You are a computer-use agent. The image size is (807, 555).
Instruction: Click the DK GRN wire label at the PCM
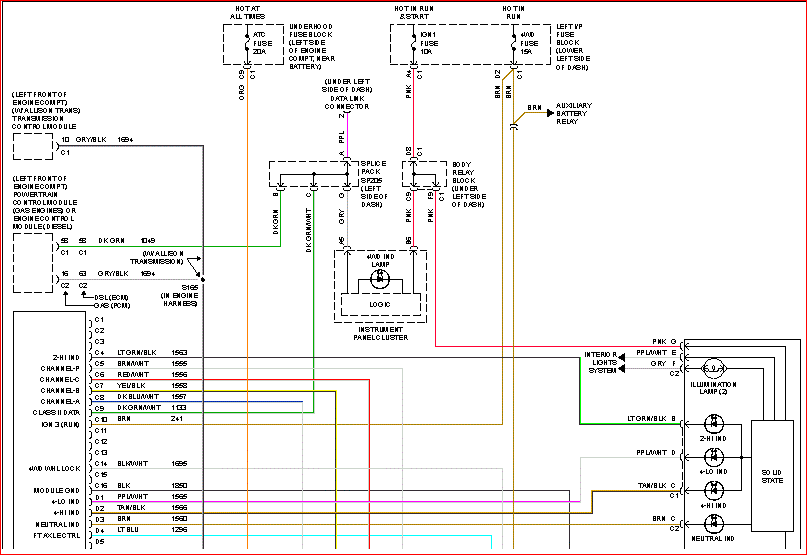[112, 240]
